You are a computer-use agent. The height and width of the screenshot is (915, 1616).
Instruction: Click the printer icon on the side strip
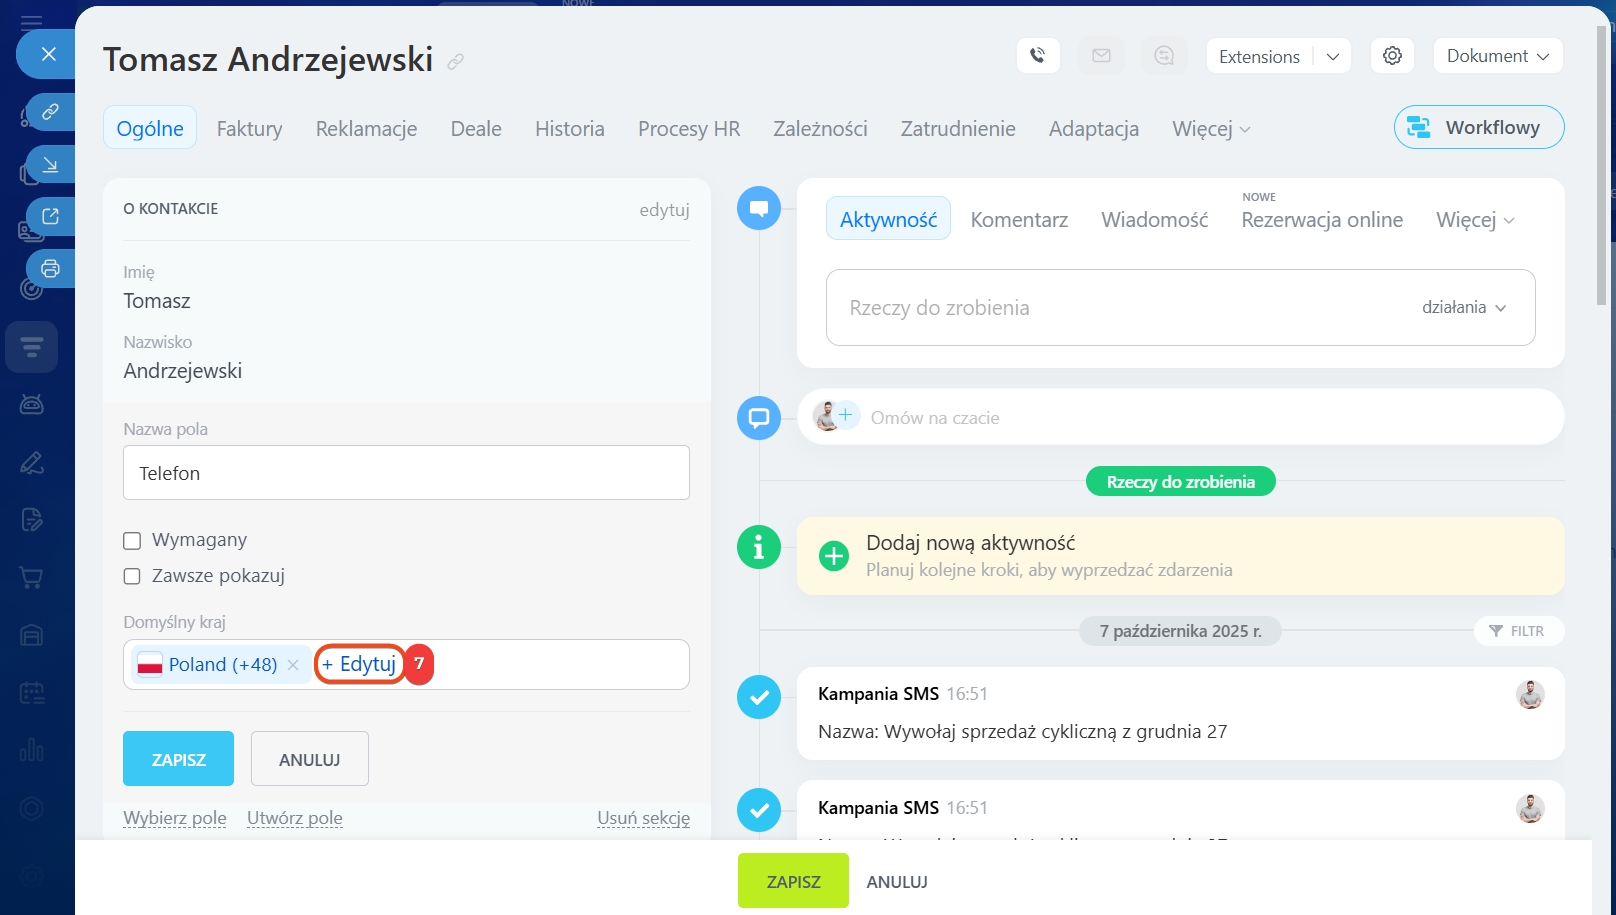coord(50,268)
